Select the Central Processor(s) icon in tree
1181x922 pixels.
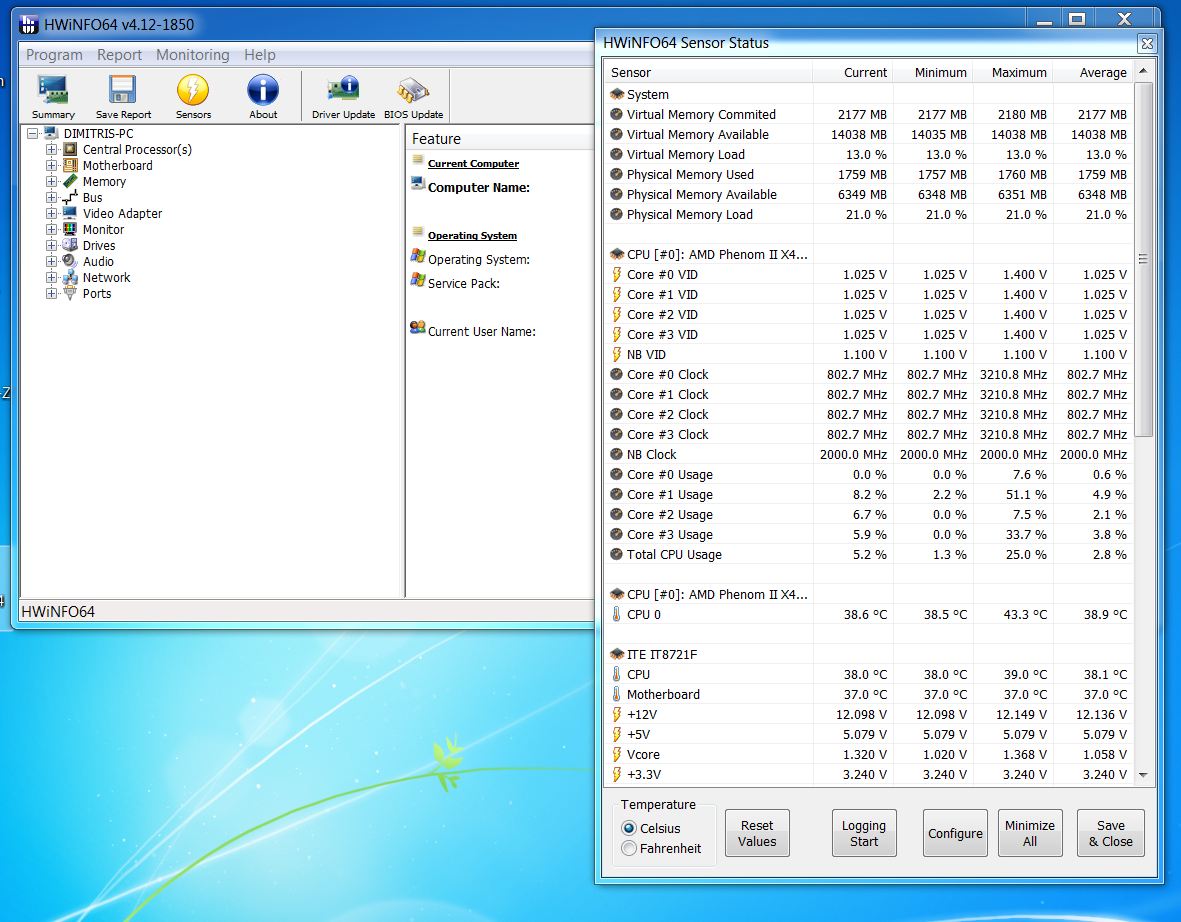click(70, 149)
